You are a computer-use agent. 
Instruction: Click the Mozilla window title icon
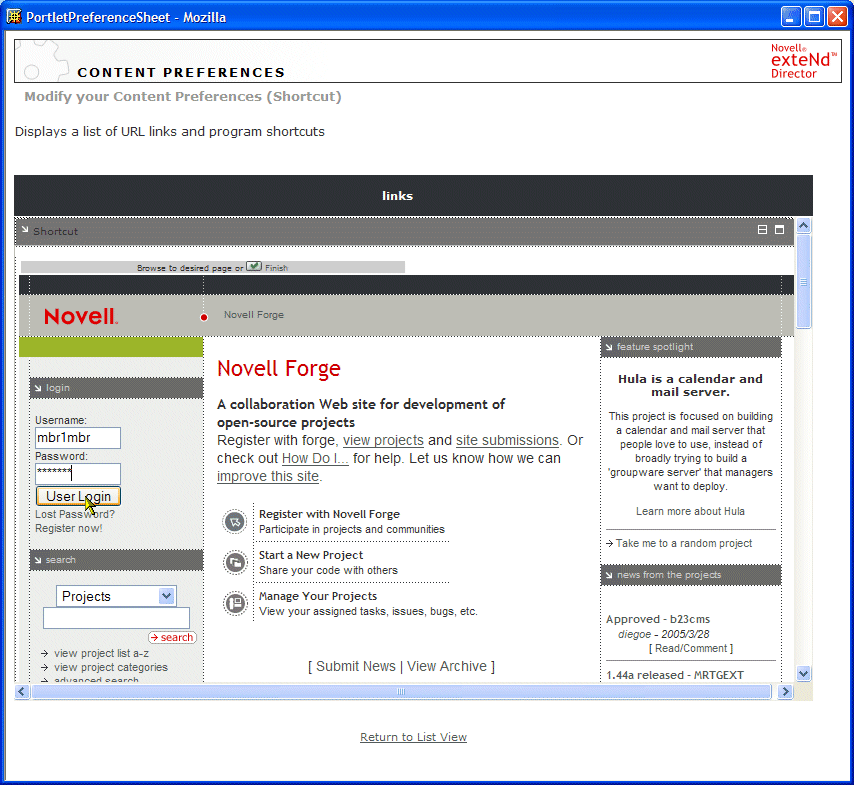(x=14, y=17)
